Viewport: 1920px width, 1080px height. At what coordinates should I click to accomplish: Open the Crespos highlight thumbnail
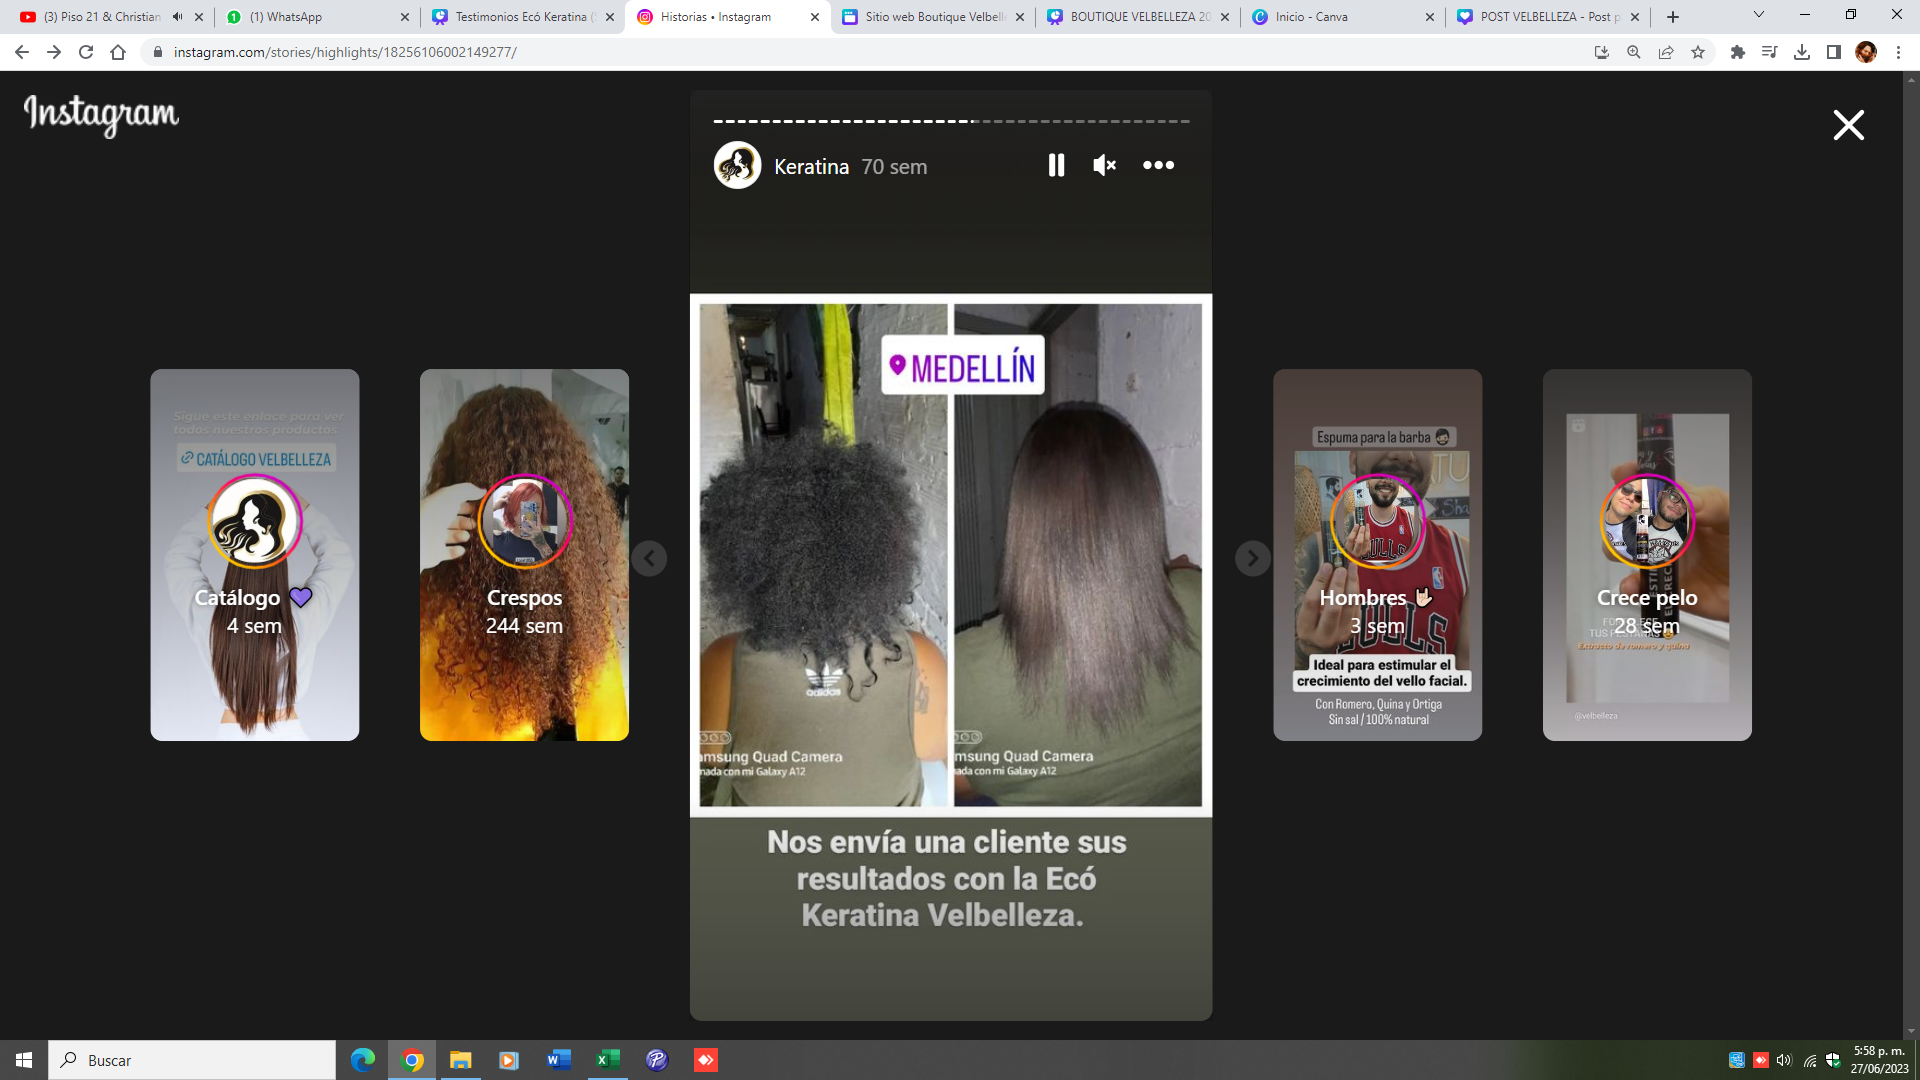click(524, 555)
